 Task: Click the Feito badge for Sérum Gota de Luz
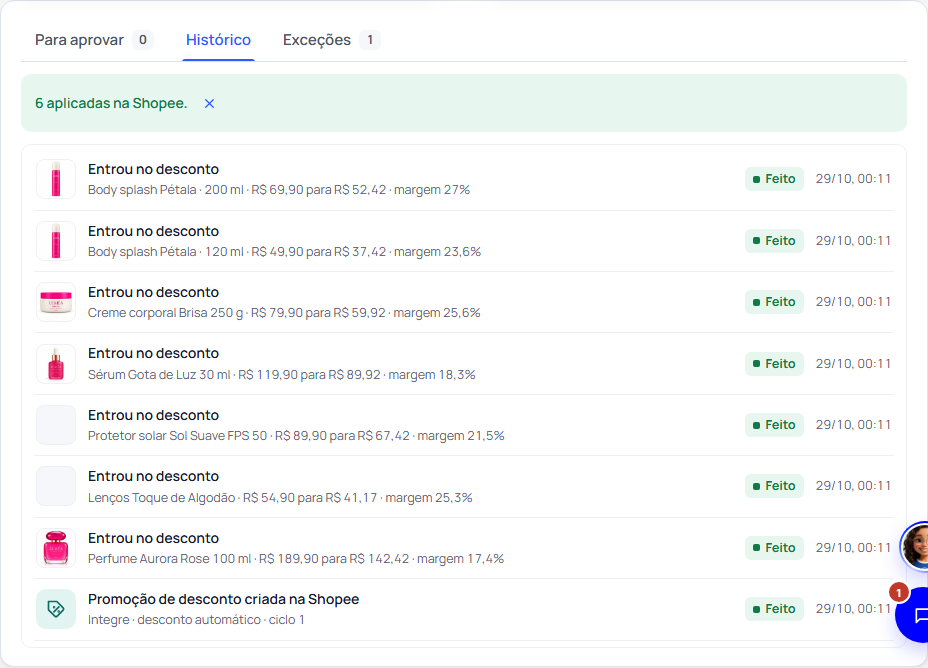point(774,364)
